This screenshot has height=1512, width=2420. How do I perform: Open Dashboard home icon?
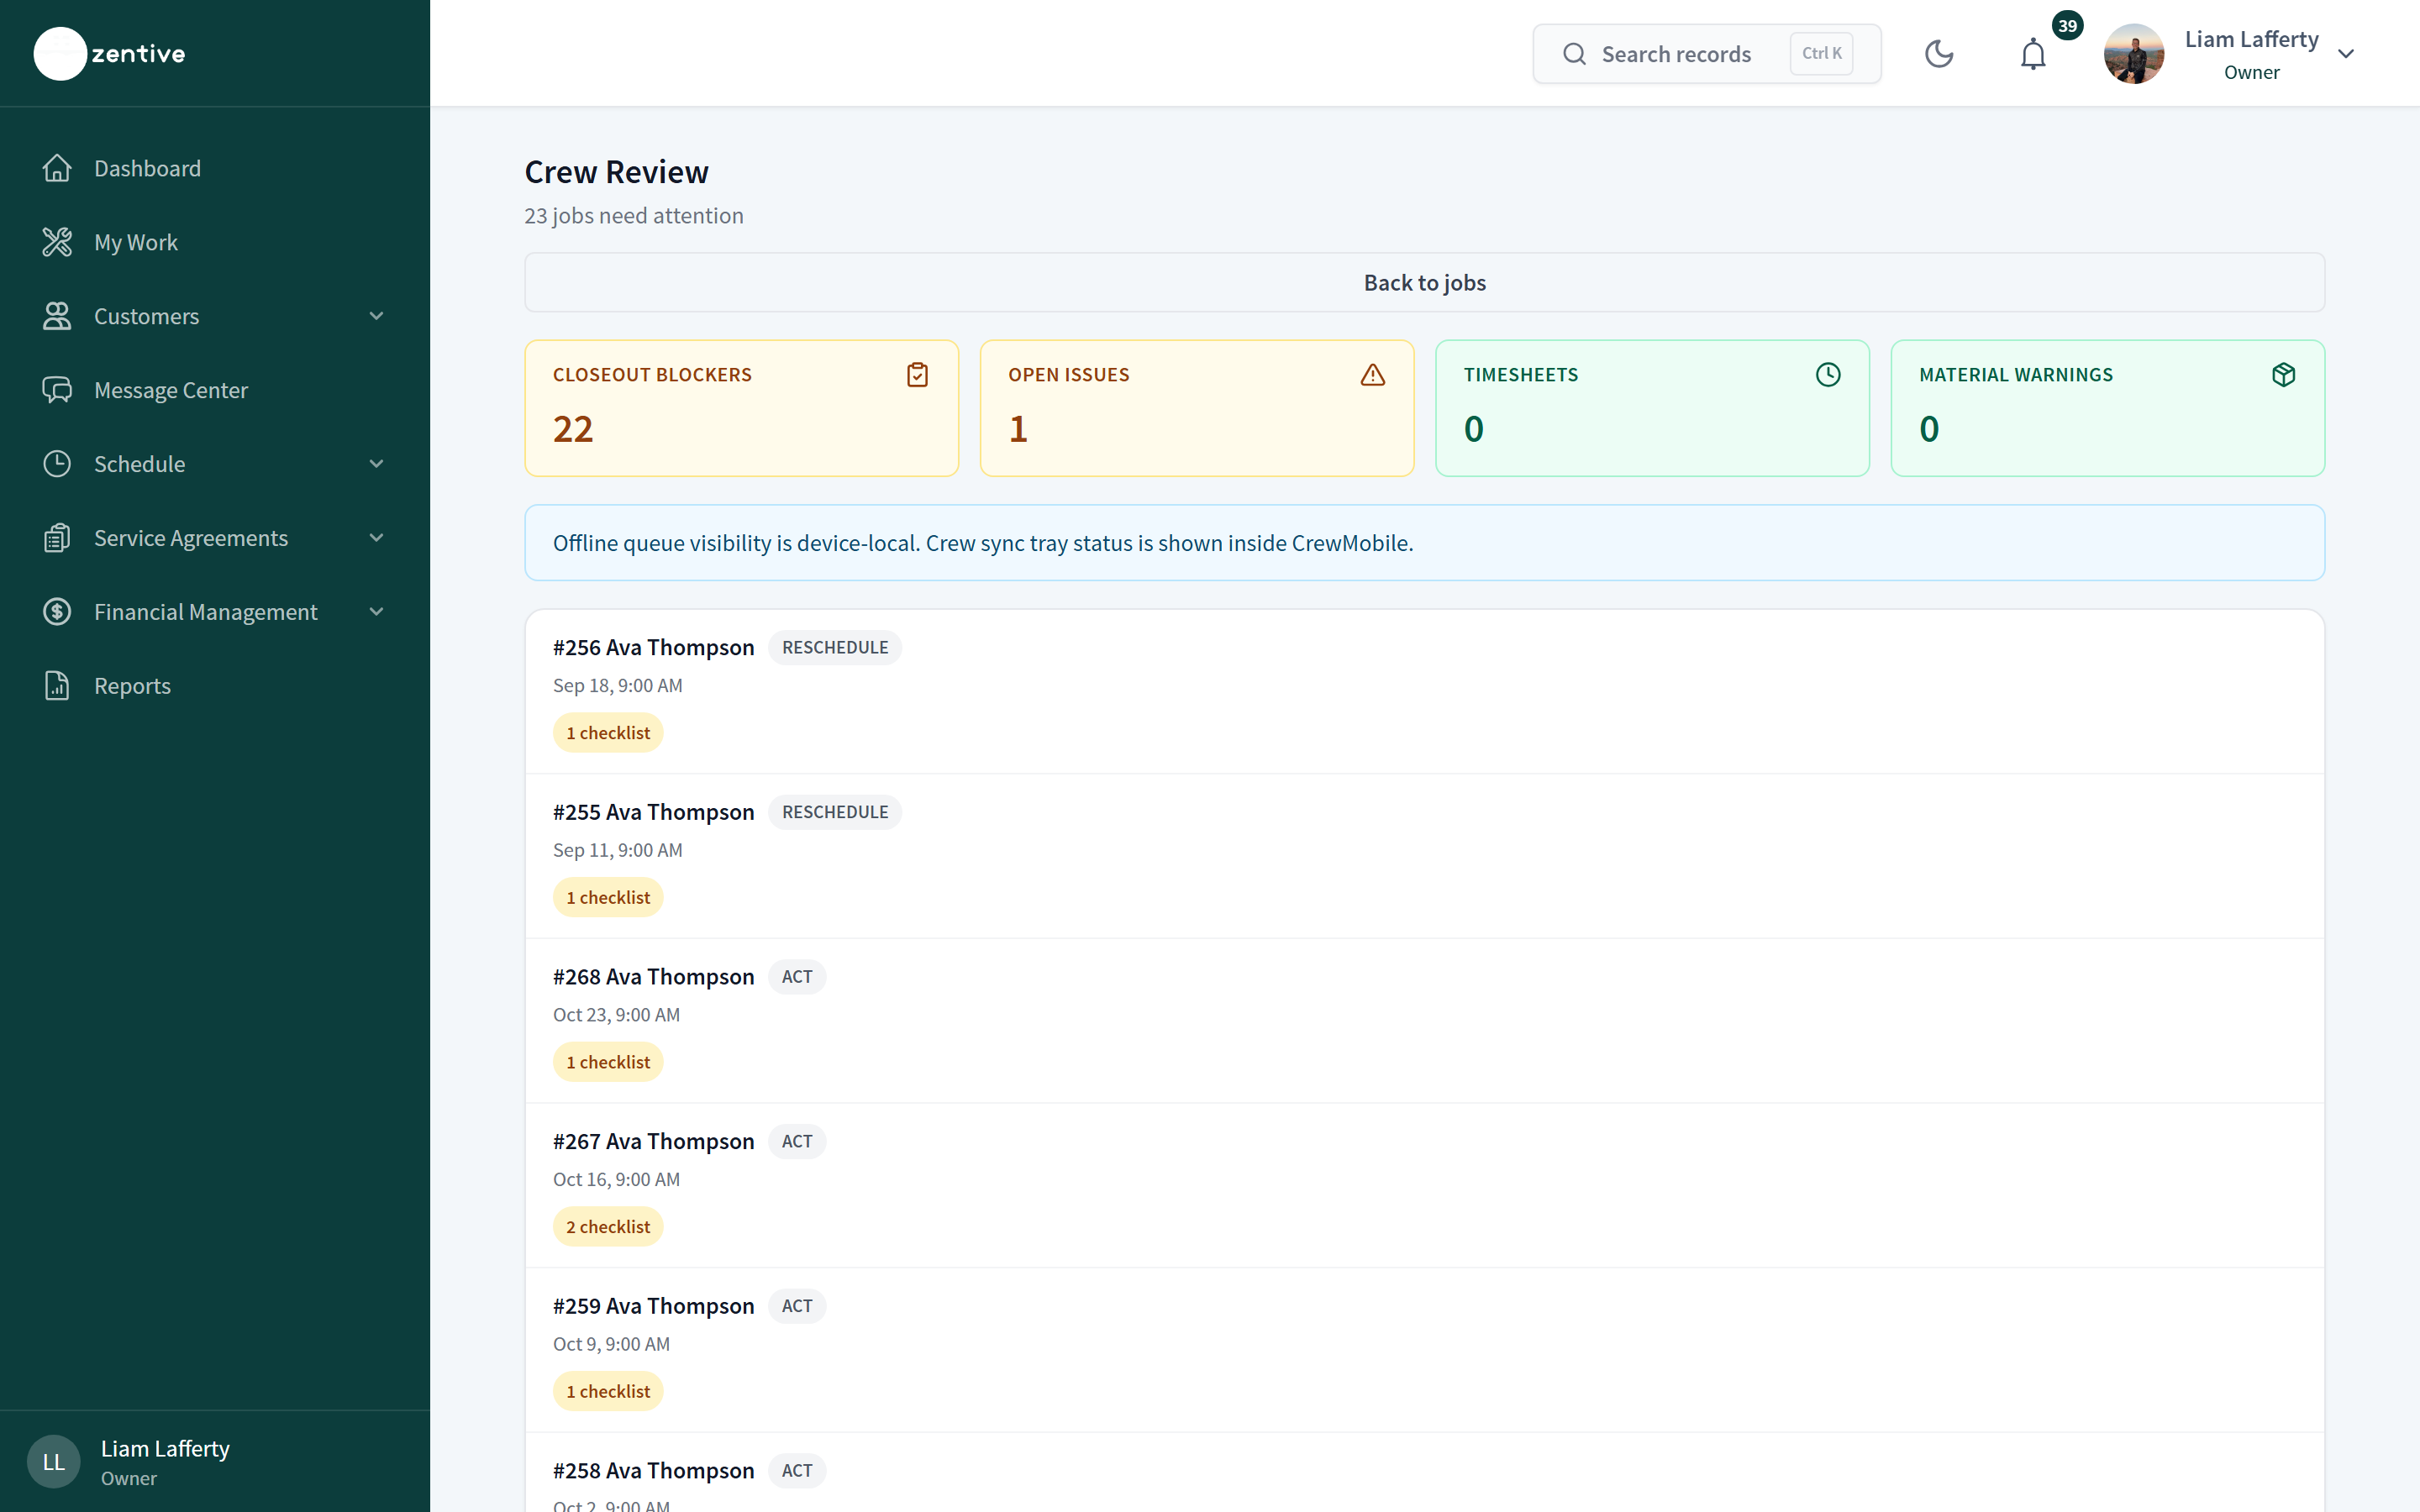pyautogui.click(x=57, y=168)
